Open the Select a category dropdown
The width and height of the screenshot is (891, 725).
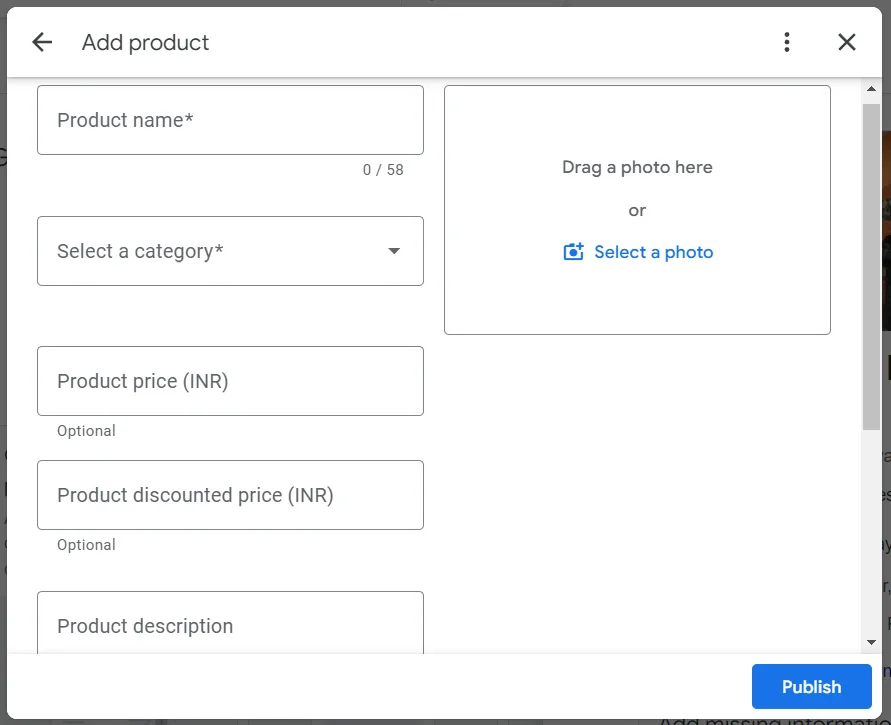pos(230,251)
